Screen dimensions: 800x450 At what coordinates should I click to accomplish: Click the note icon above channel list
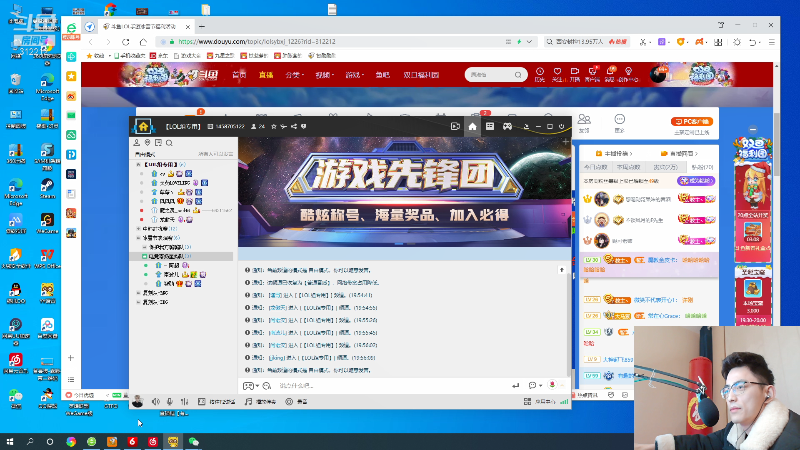tap(159, 143)
